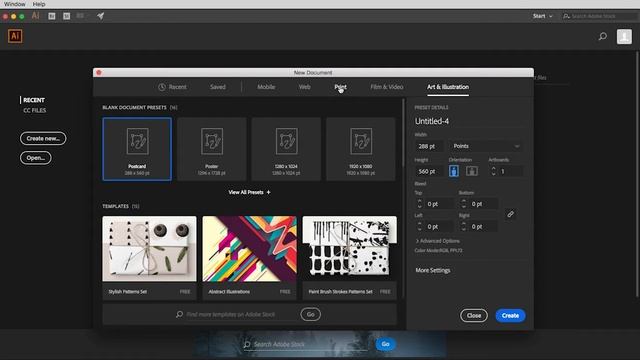Click the Height 560 pt field
This screenshot has width=640, height=360.
click(429, 171)
